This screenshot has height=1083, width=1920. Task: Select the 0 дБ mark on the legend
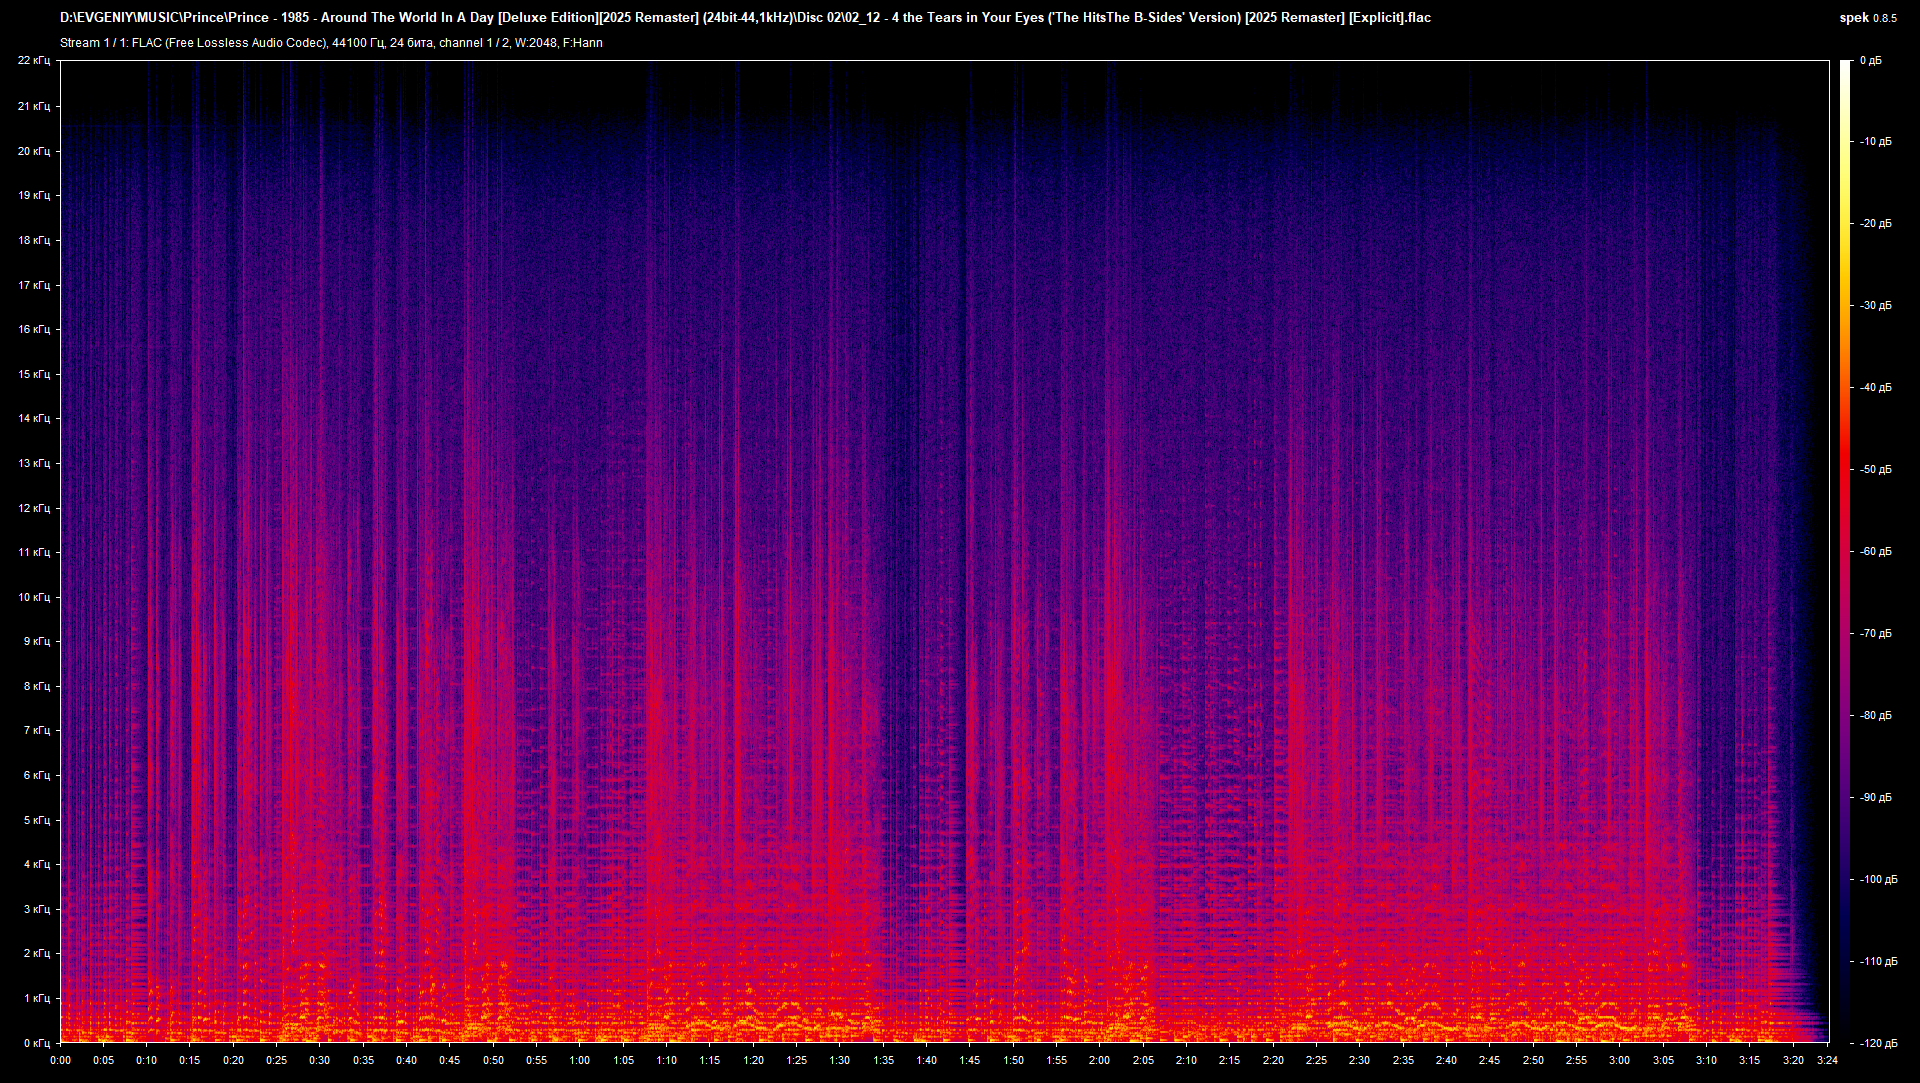coord(1873,62)
